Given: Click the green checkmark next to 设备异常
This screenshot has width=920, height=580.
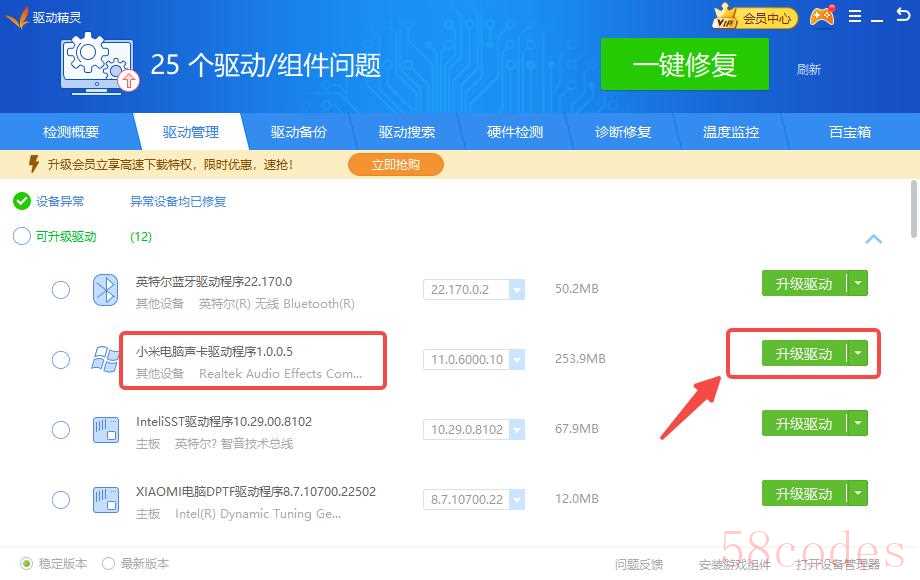Looking at the screenshot, I should coord(22,201).
